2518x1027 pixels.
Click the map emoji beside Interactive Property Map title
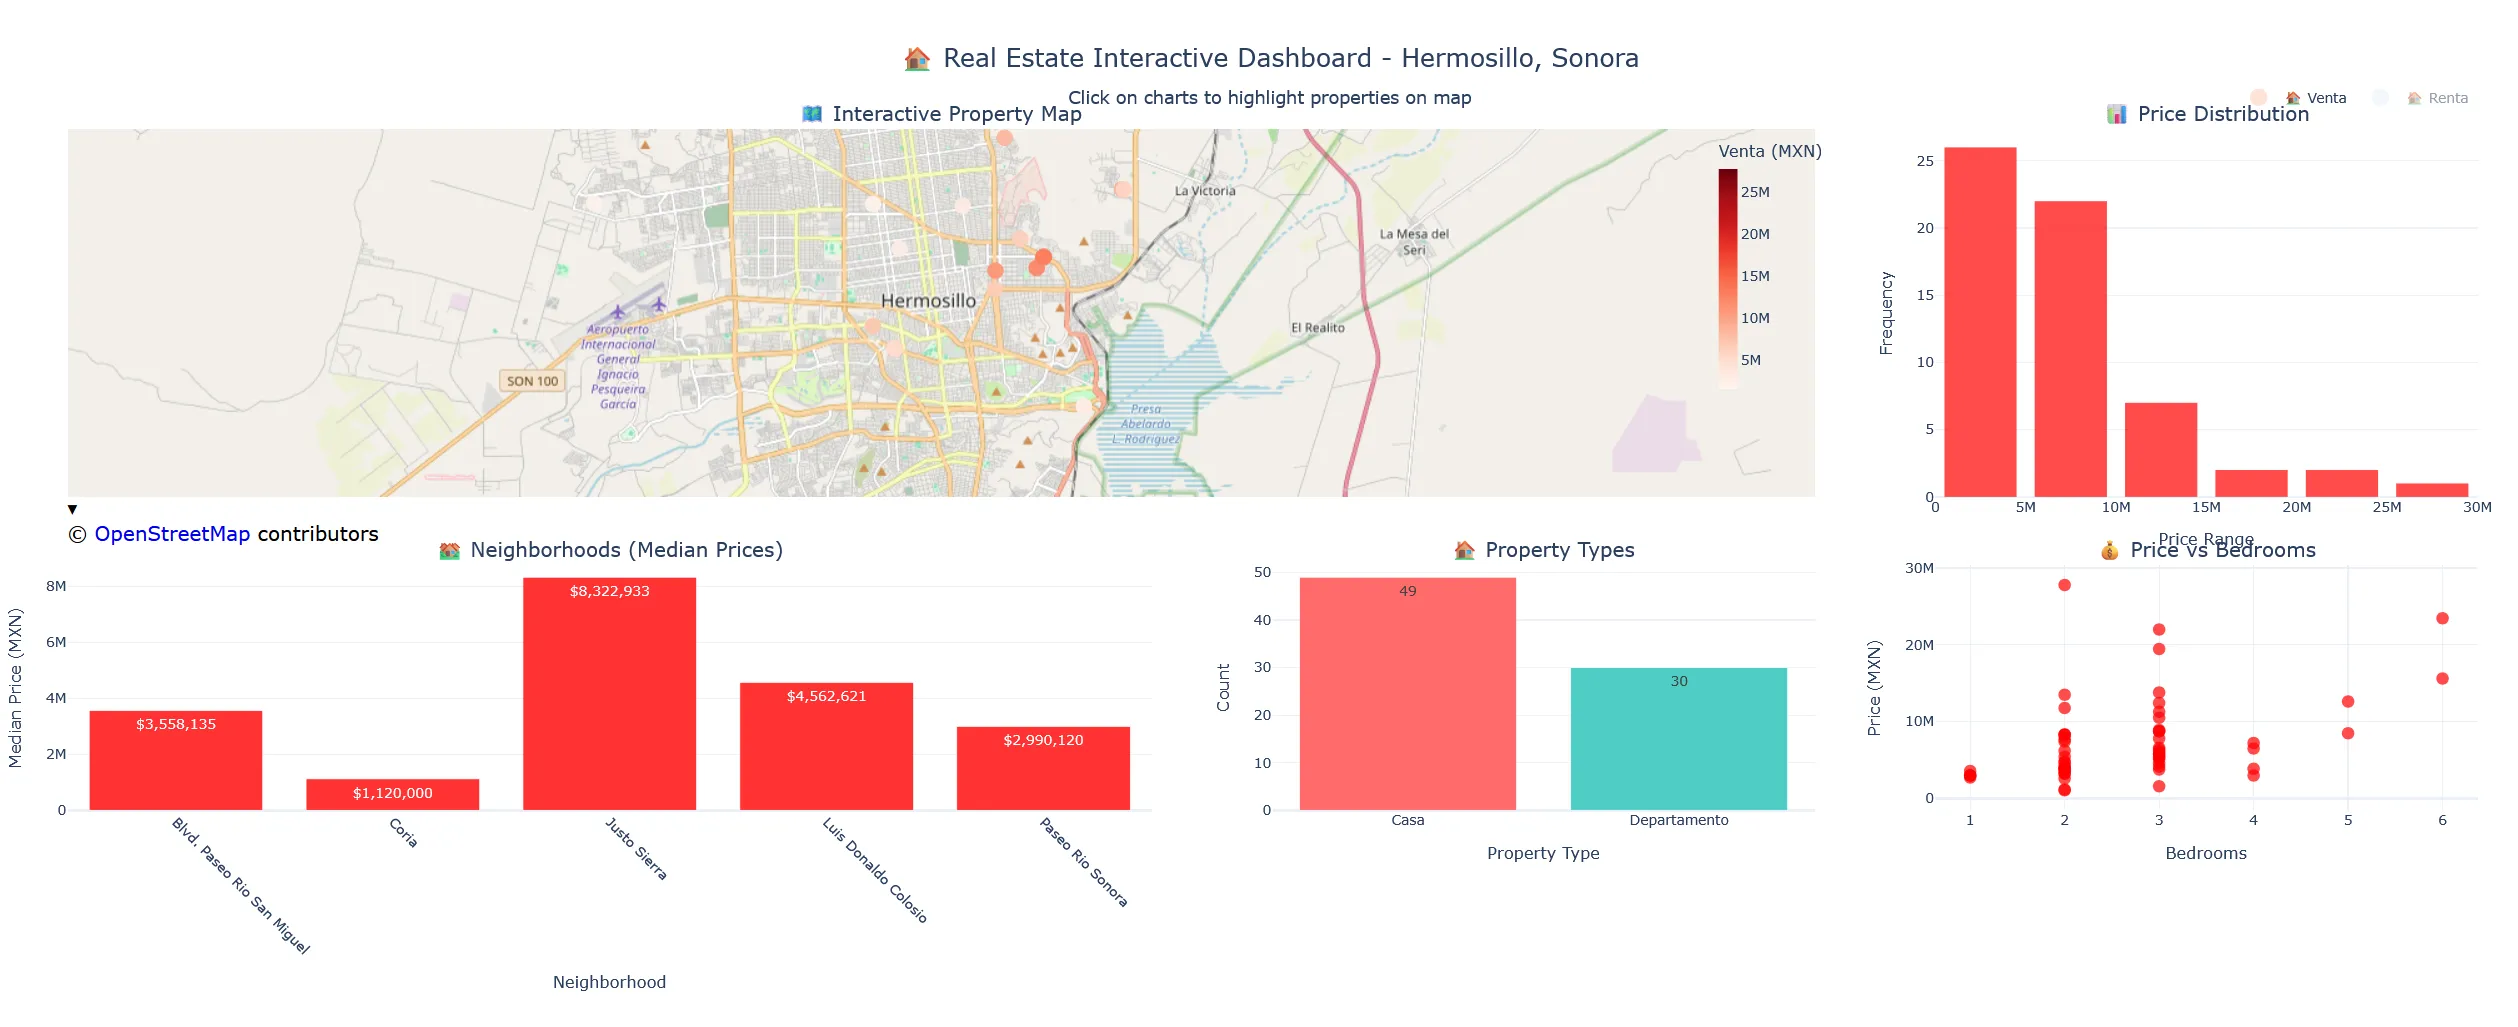(x=810, y=114)
